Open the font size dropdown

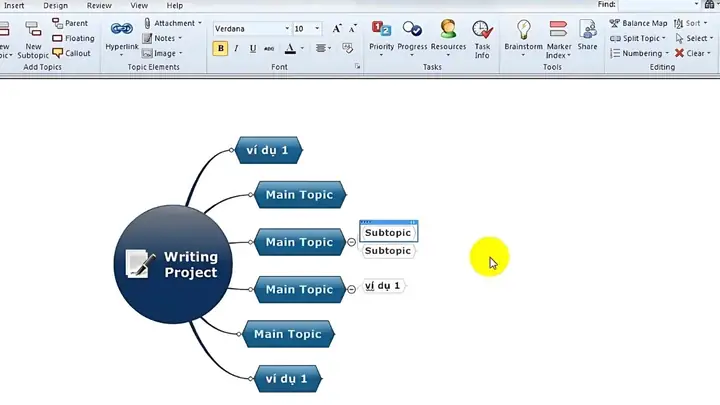tap(317, 28)
